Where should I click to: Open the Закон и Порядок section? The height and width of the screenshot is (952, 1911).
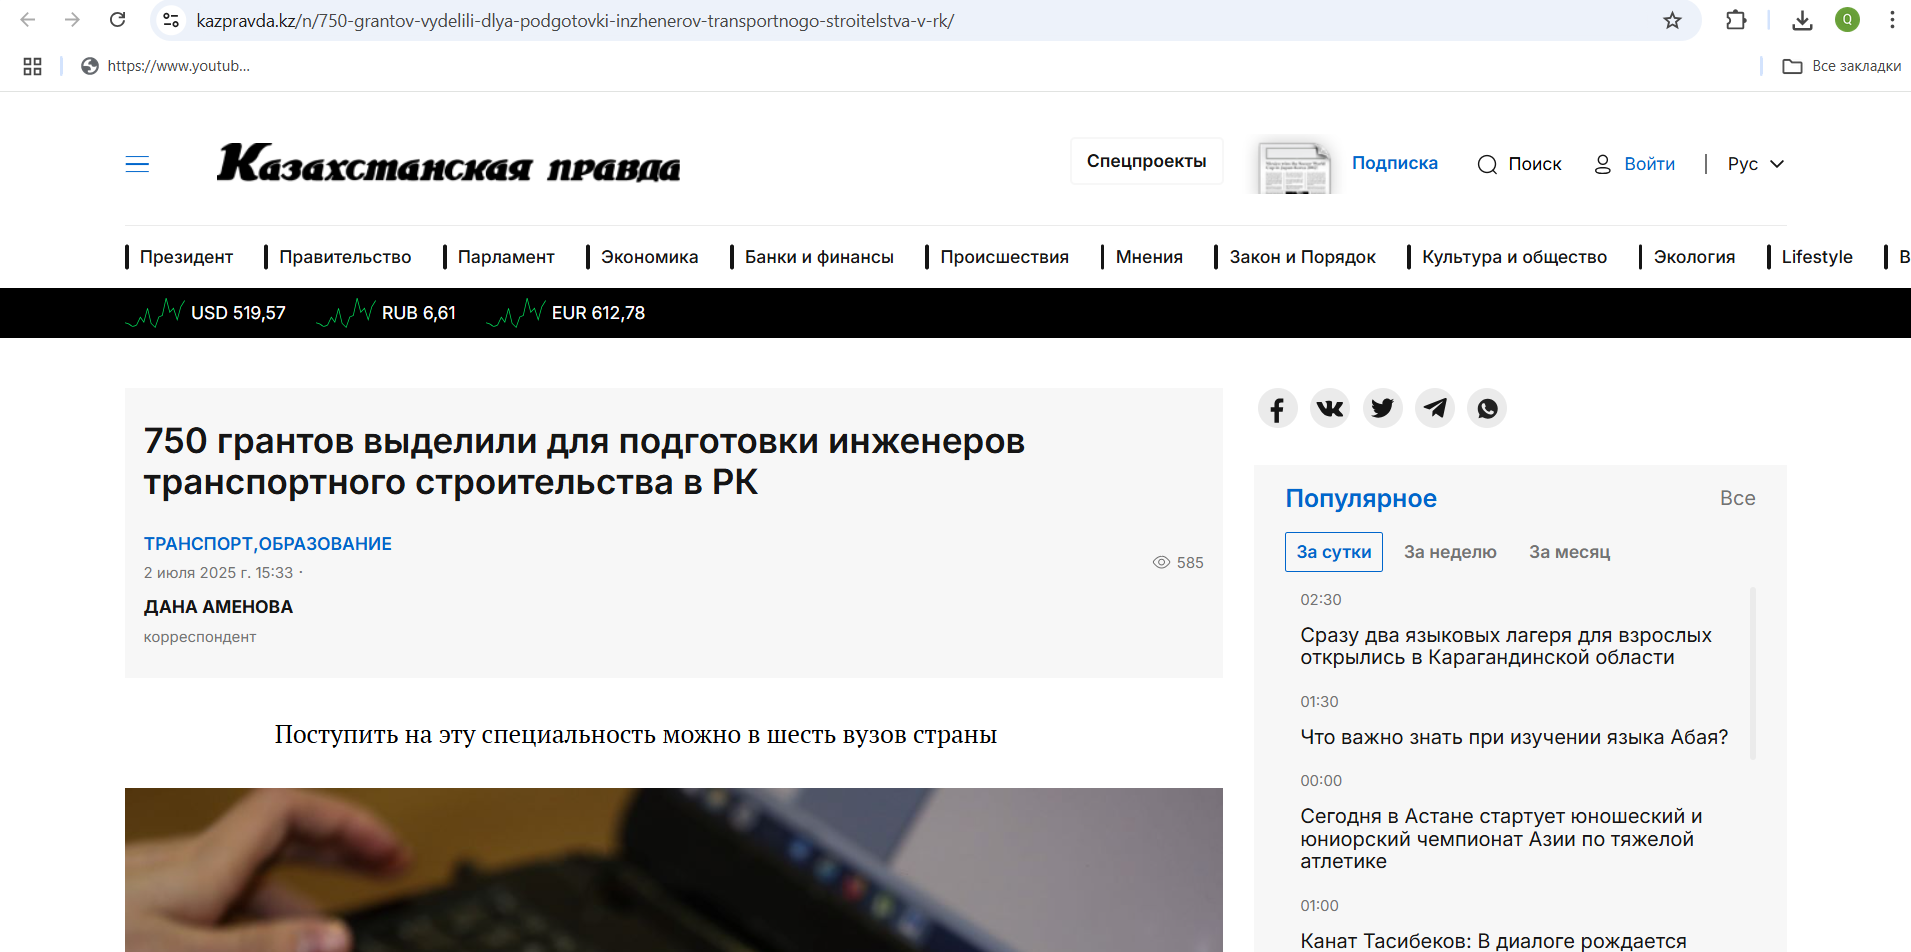pos(1302,257)
